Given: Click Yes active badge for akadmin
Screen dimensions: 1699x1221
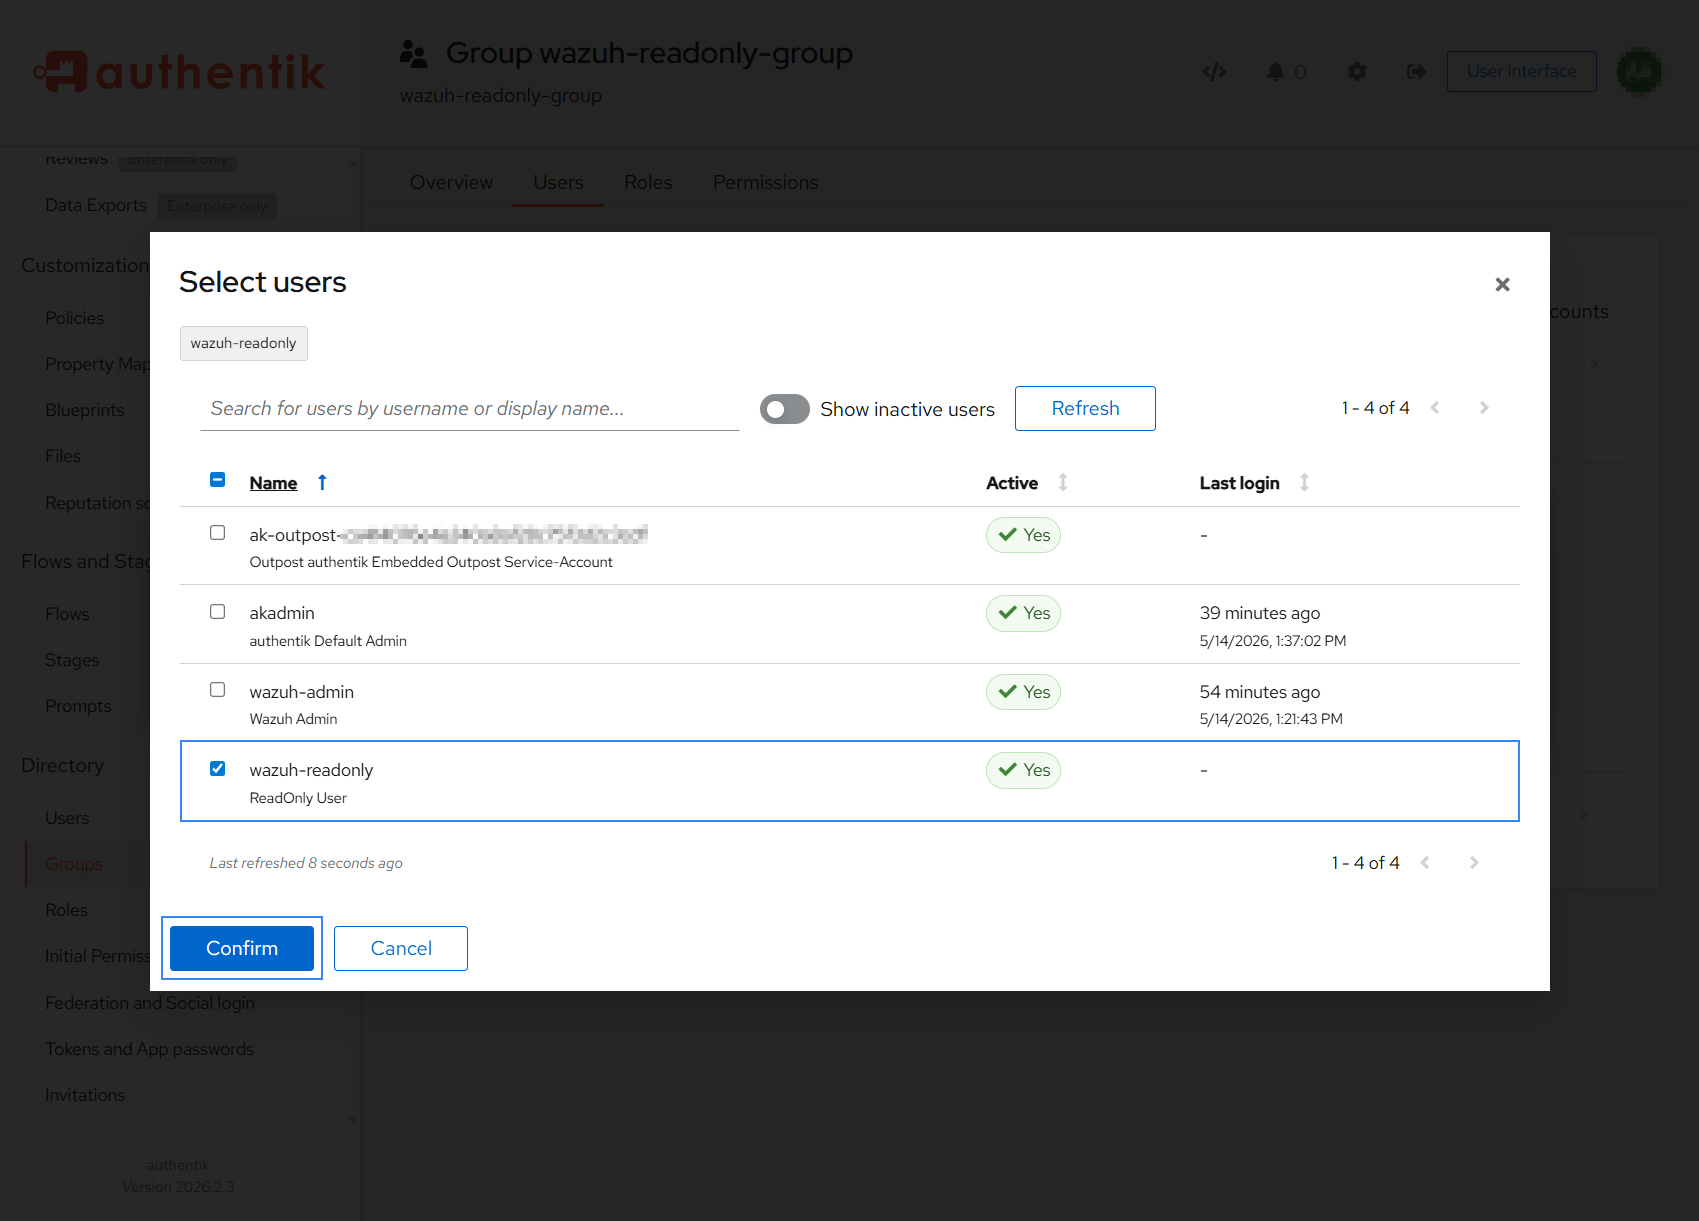Looking at the screenshot, I should (x=1023, y=613).
